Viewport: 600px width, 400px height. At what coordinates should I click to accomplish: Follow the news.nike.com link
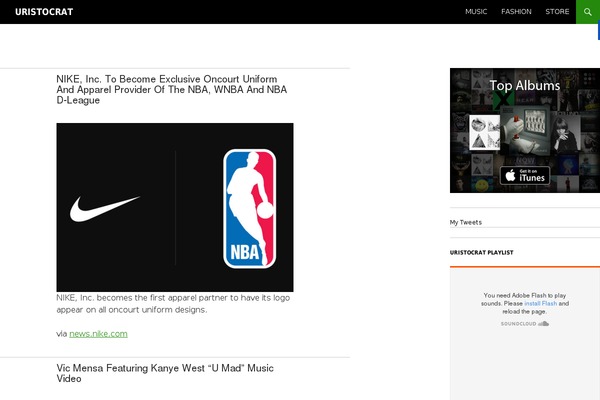98,334
